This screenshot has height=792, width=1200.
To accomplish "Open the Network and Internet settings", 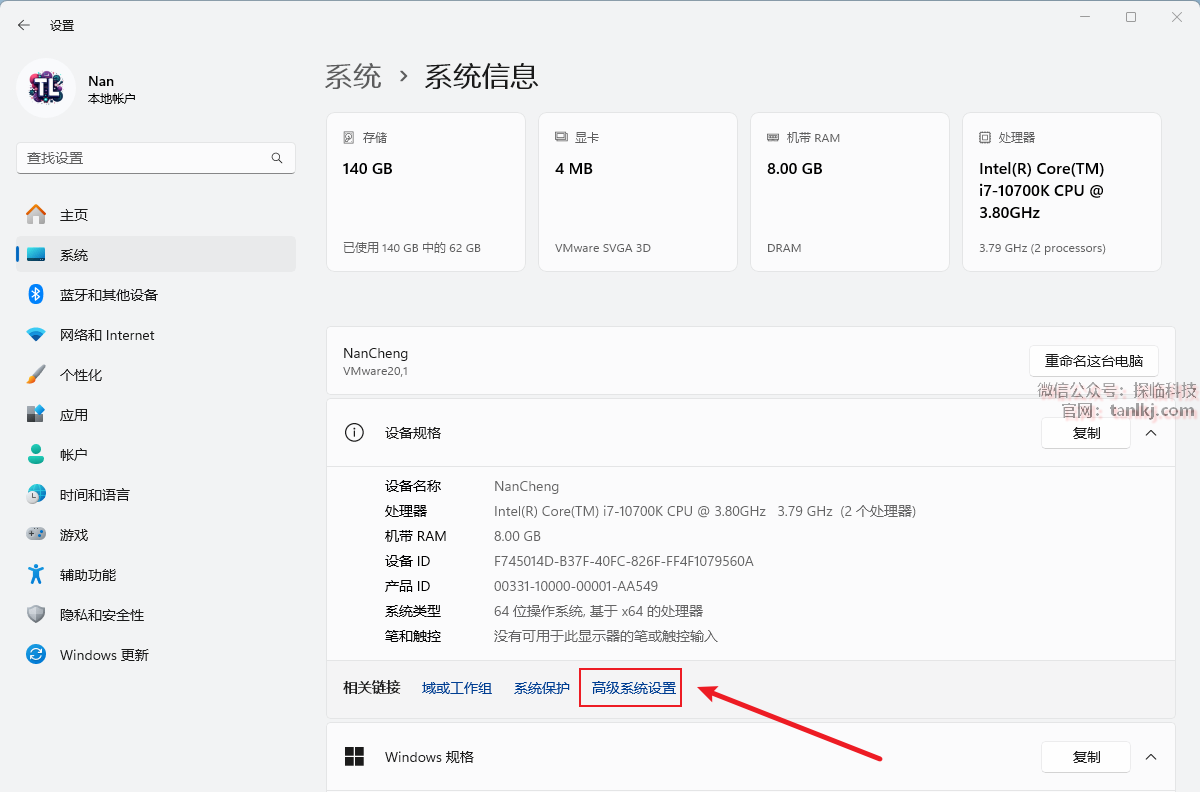I will tap(106, 335).
